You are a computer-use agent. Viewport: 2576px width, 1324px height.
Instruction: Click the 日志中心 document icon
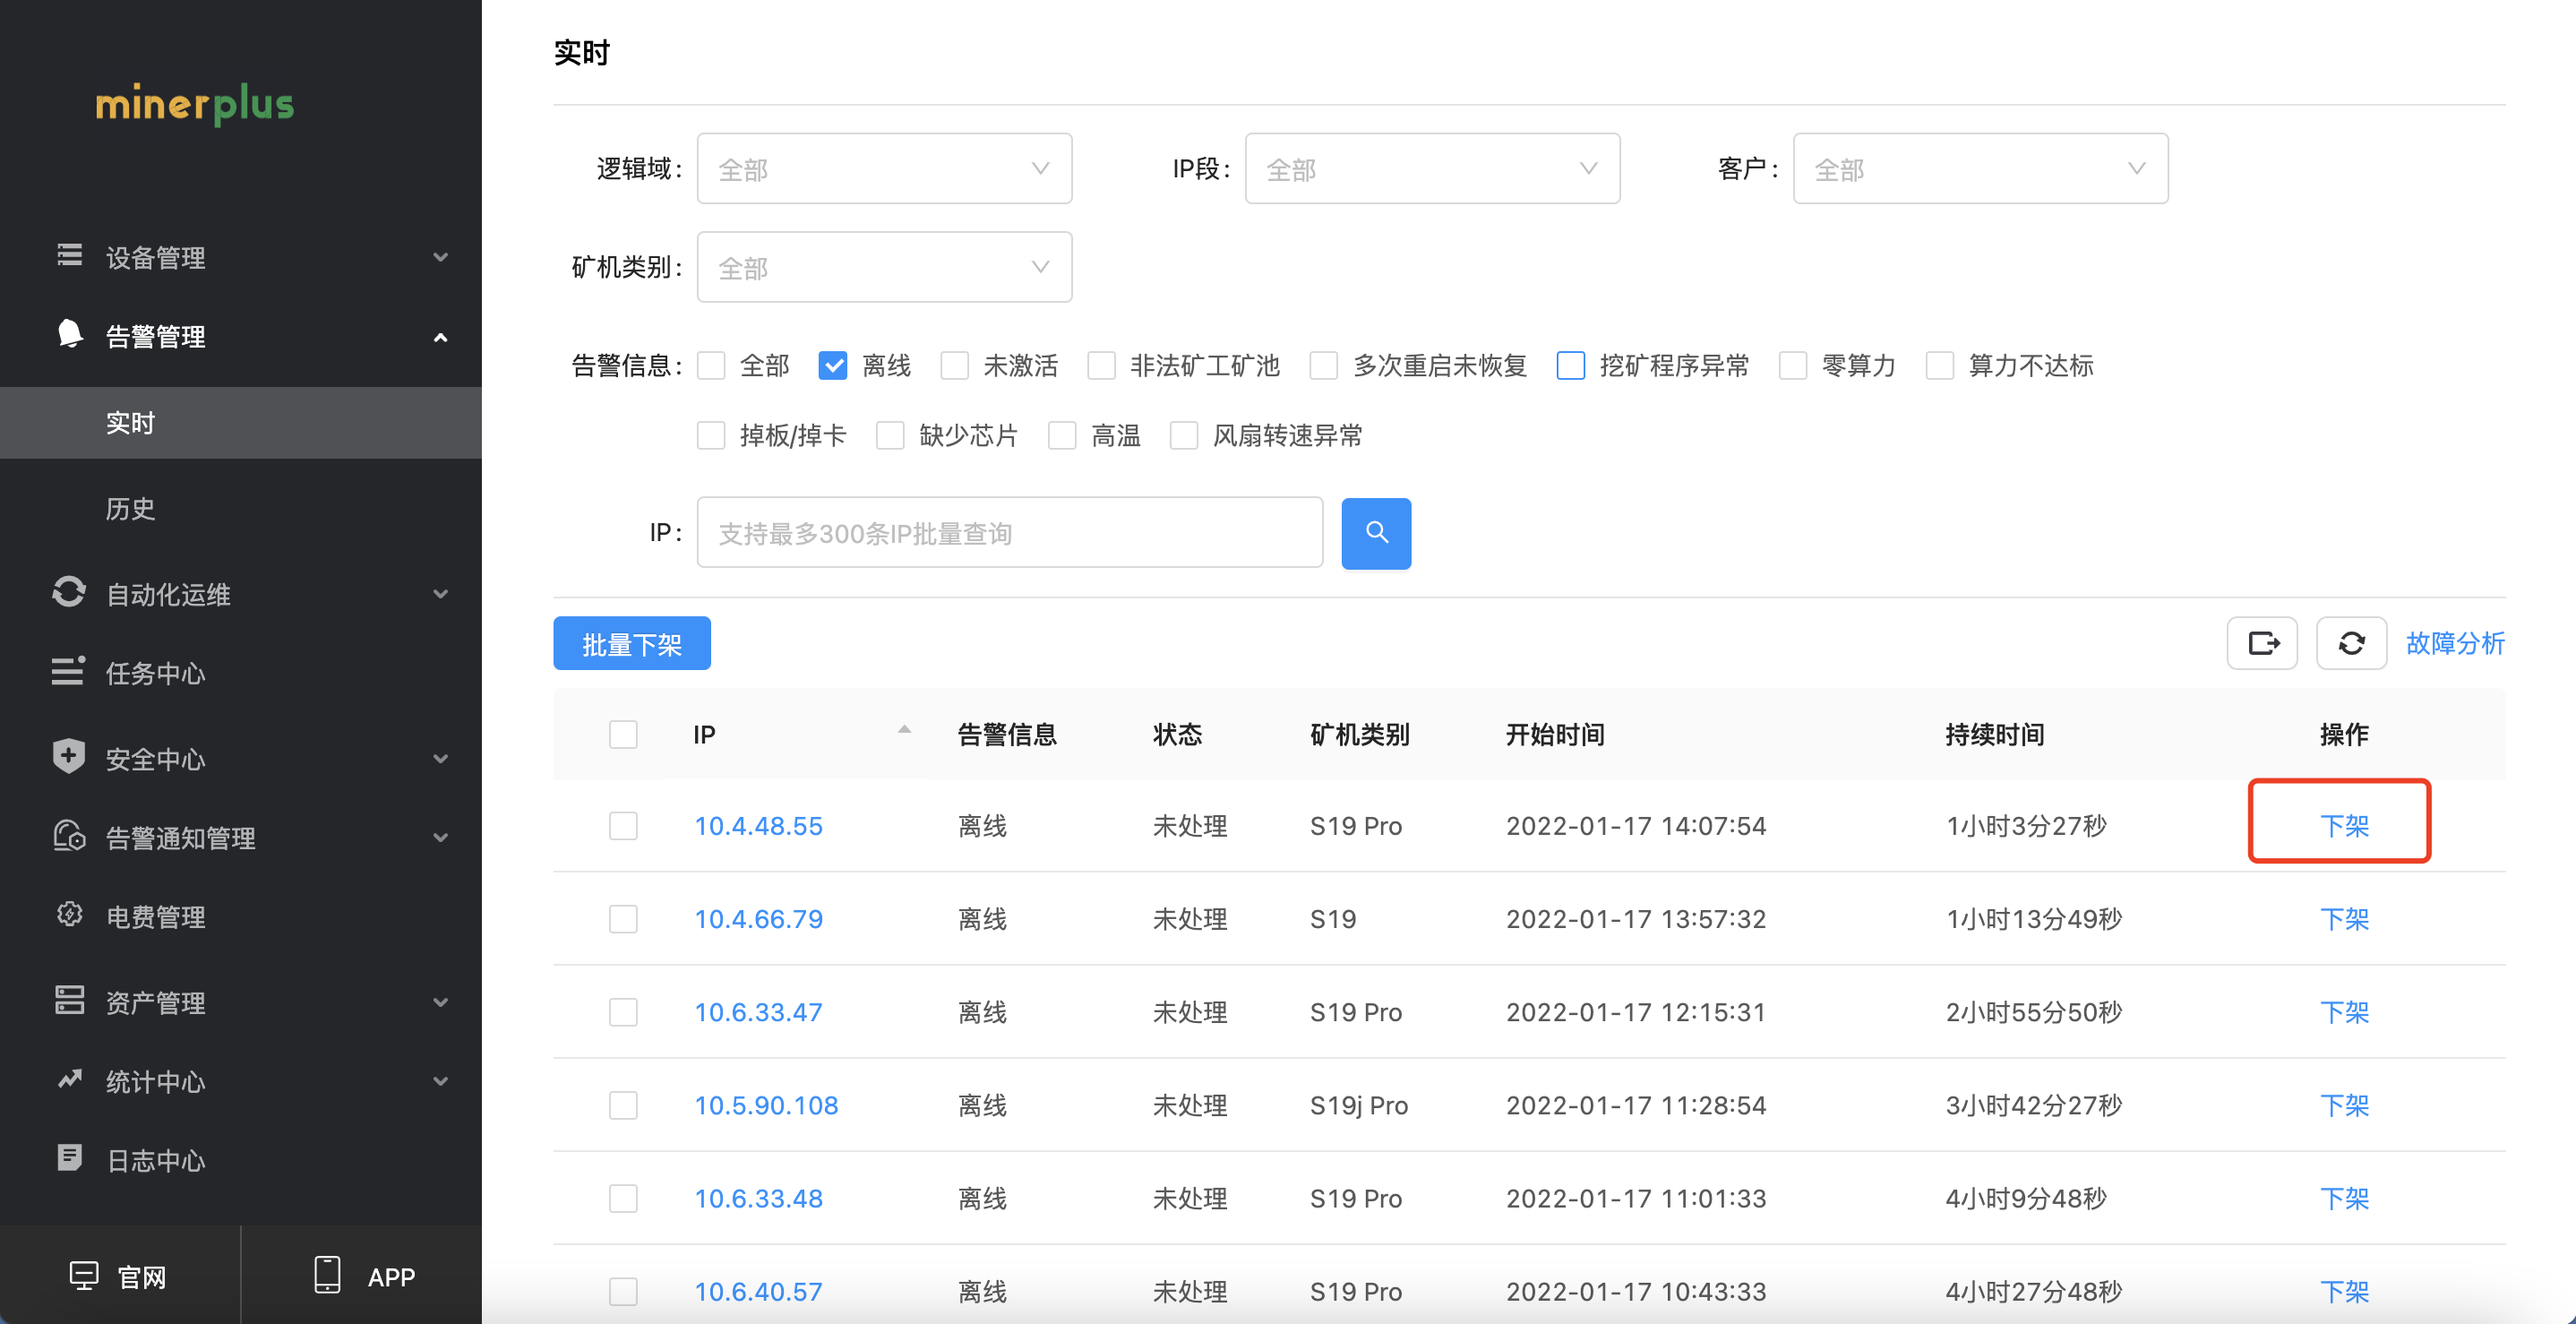(x=69, y=1158)
